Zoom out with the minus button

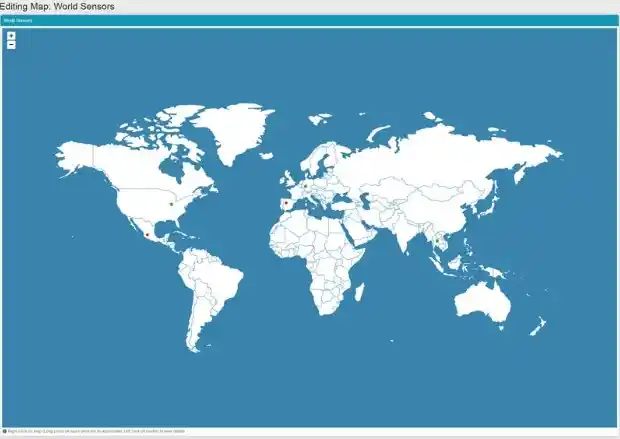tap(11, 45)
